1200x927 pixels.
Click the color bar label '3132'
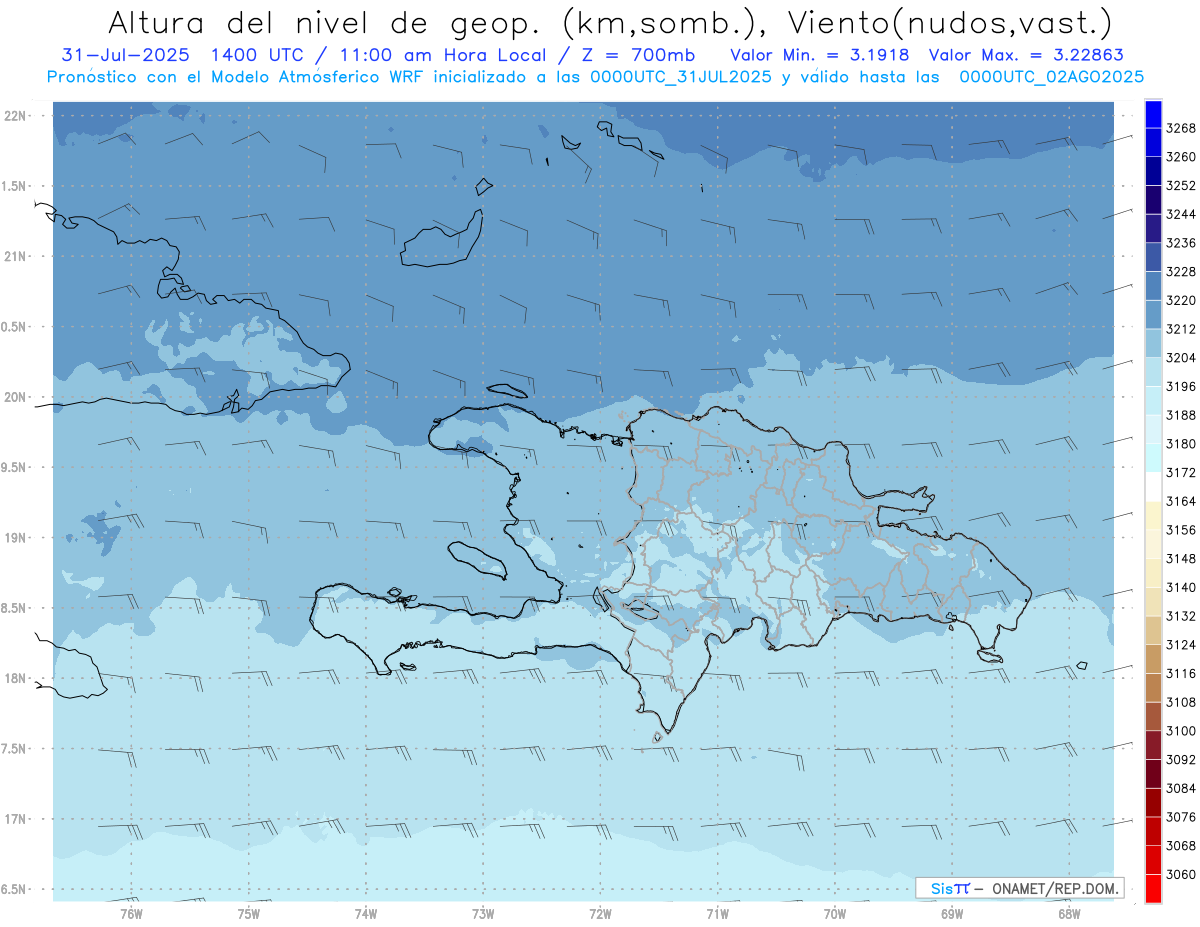tap(1180, 616)
